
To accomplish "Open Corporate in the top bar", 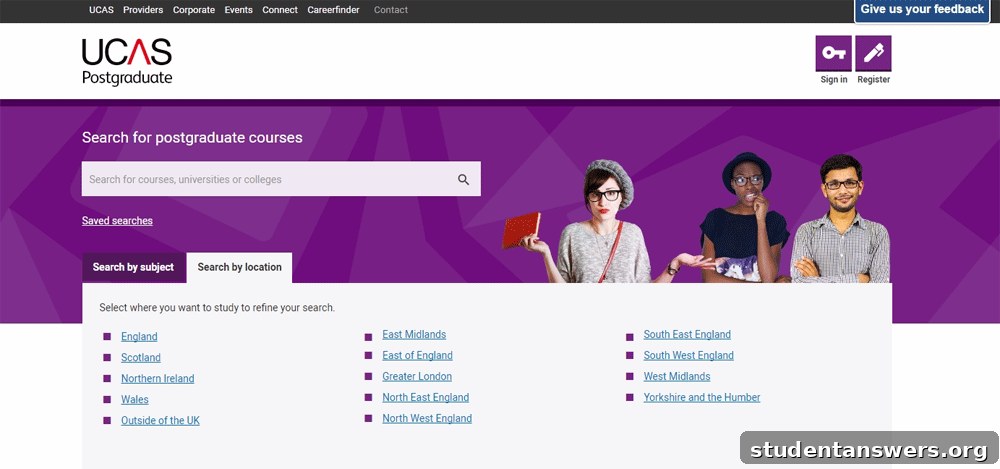I will tap(194, 10).
